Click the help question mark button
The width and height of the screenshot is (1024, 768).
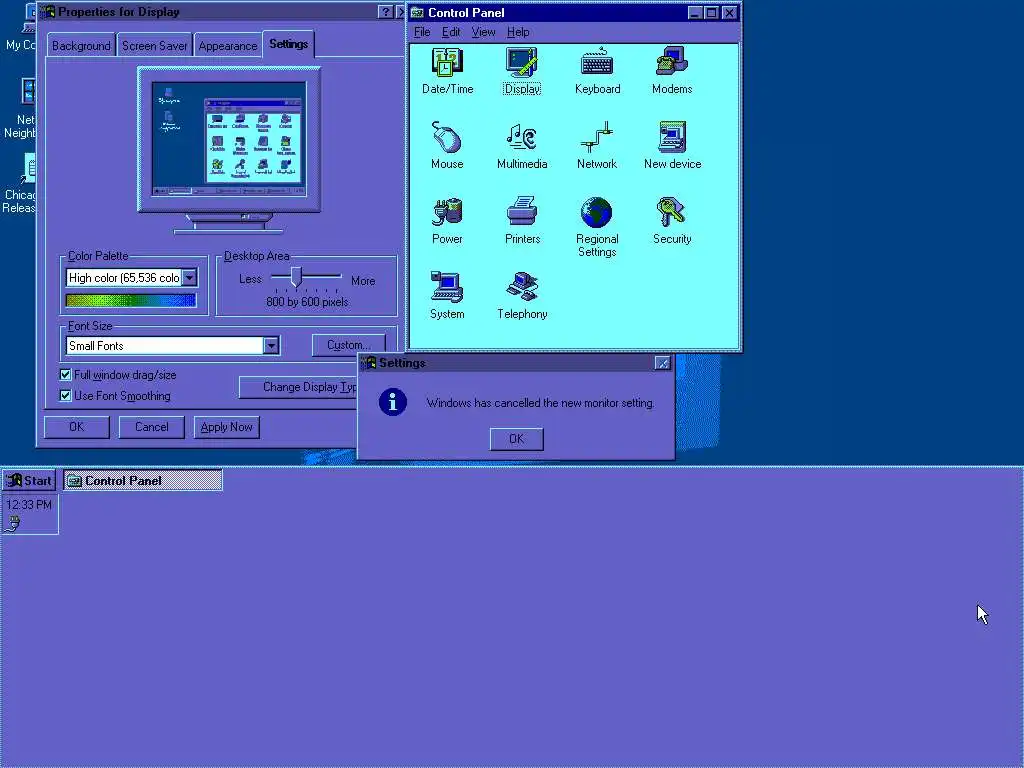pyautogui.click(x=385, y=12)
